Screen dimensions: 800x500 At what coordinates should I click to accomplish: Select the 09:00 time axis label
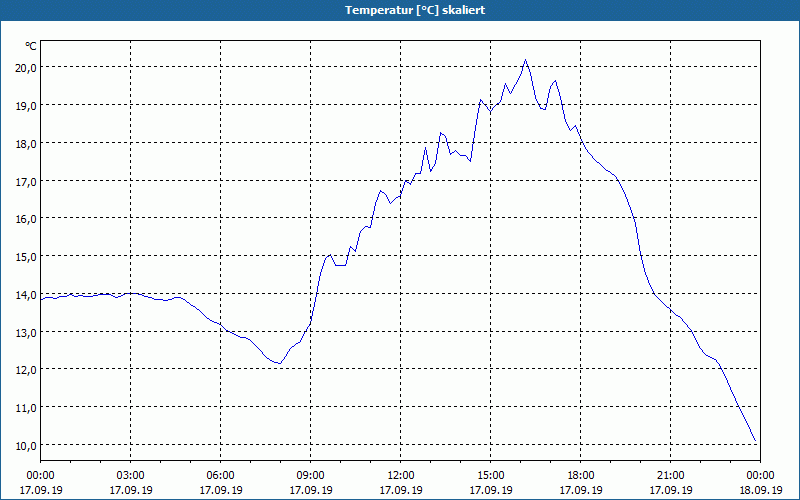coord(310,476)
